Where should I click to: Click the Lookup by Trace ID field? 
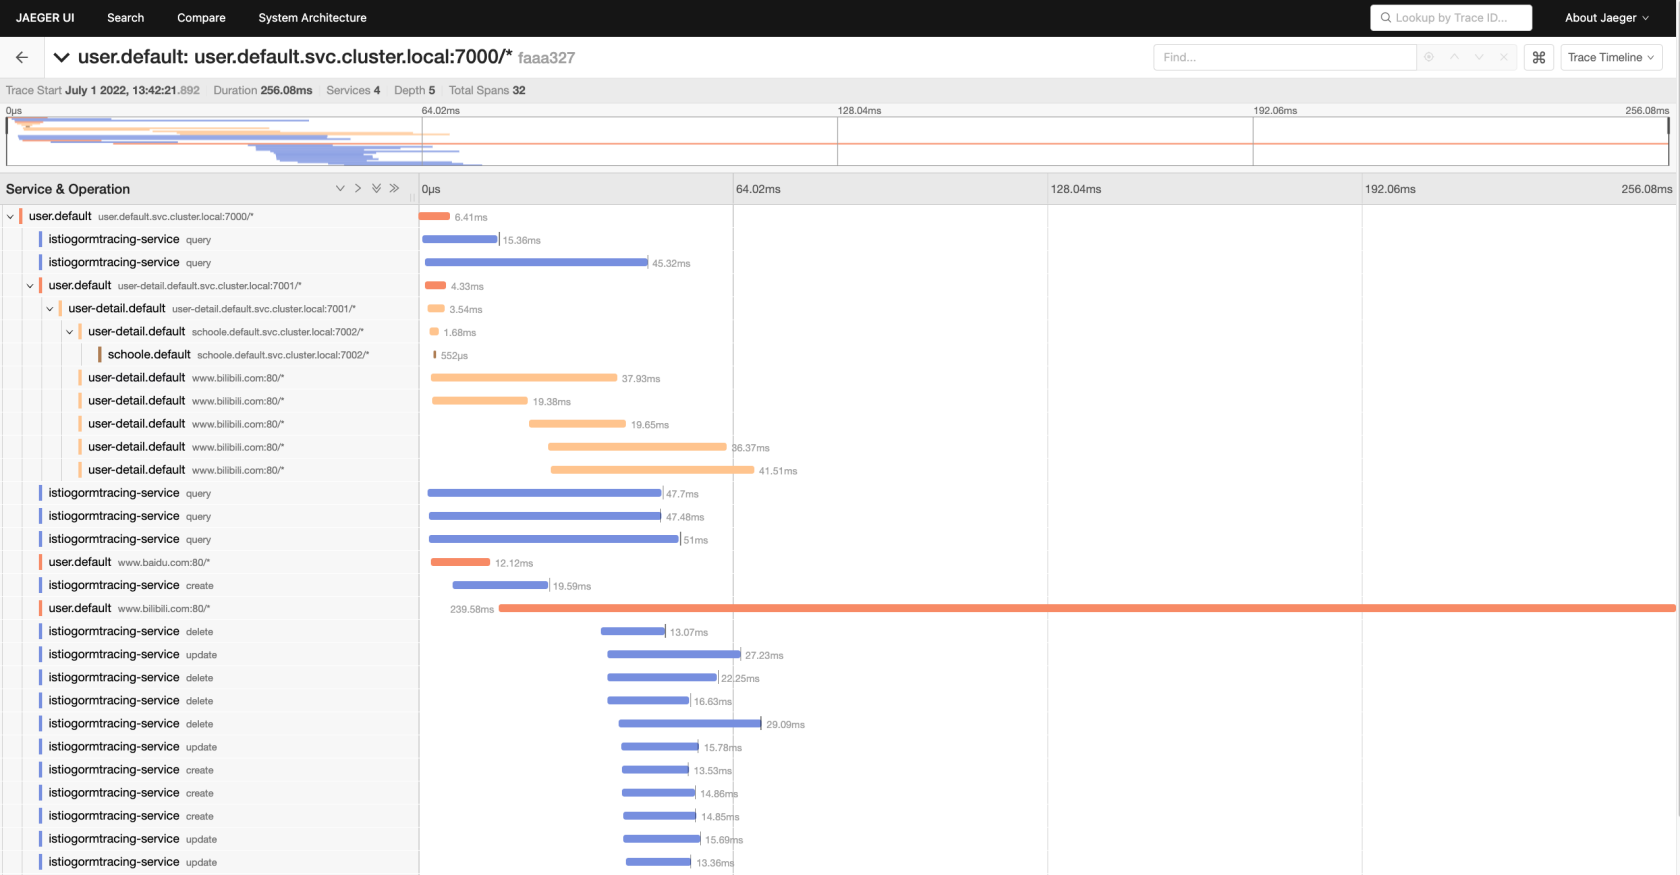pos(1450,18)
